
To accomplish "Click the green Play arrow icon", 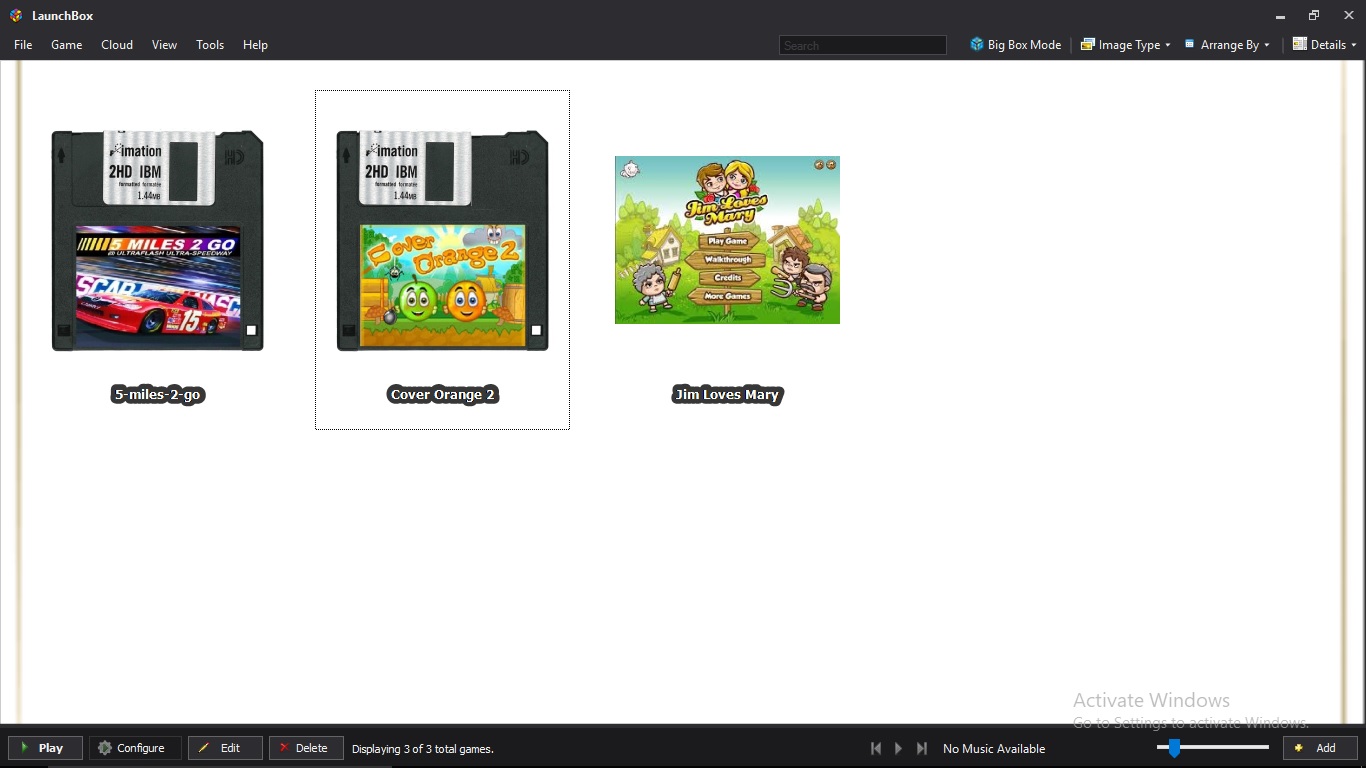I will click(x=24, y=748).
